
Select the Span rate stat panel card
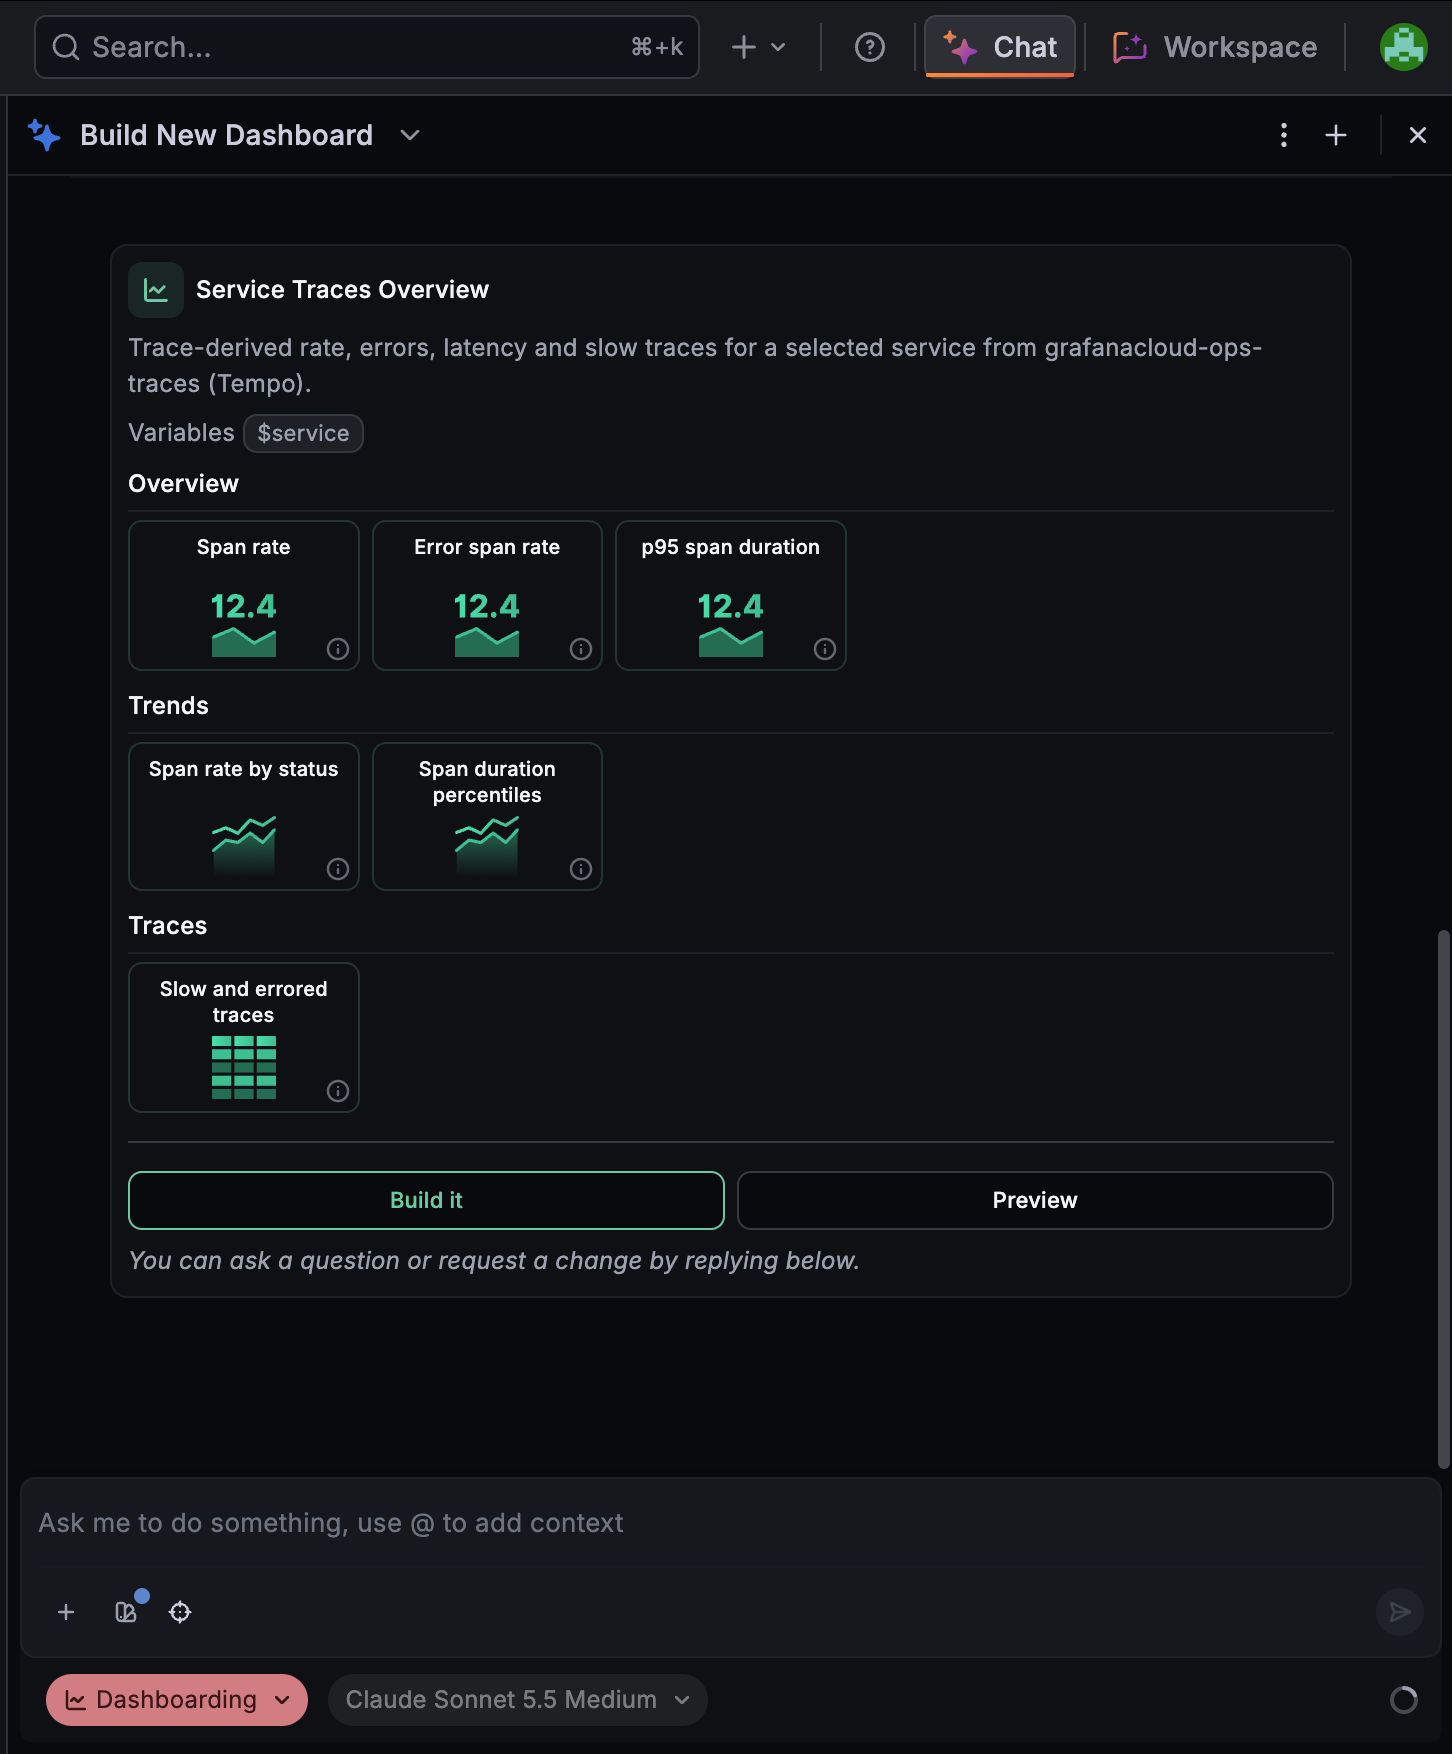point(244,595)
